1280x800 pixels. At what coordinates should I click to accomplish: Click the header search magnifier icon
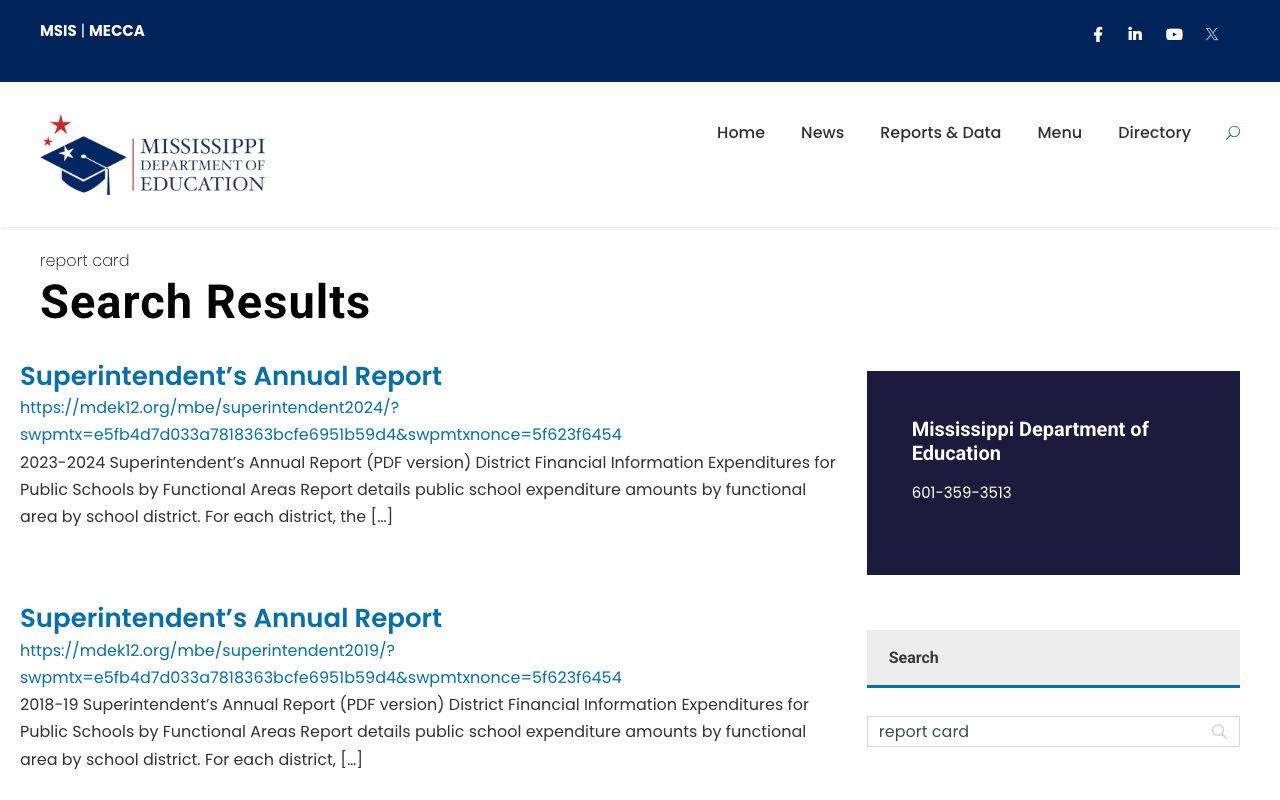pos(1233,133)
